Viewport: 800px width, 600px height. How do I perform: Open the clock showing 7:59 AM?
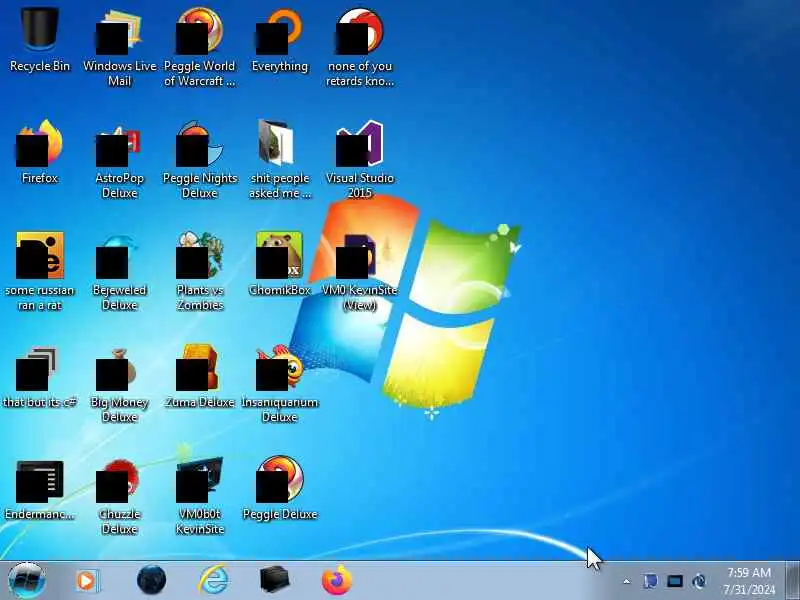click(x=749, y=581)
